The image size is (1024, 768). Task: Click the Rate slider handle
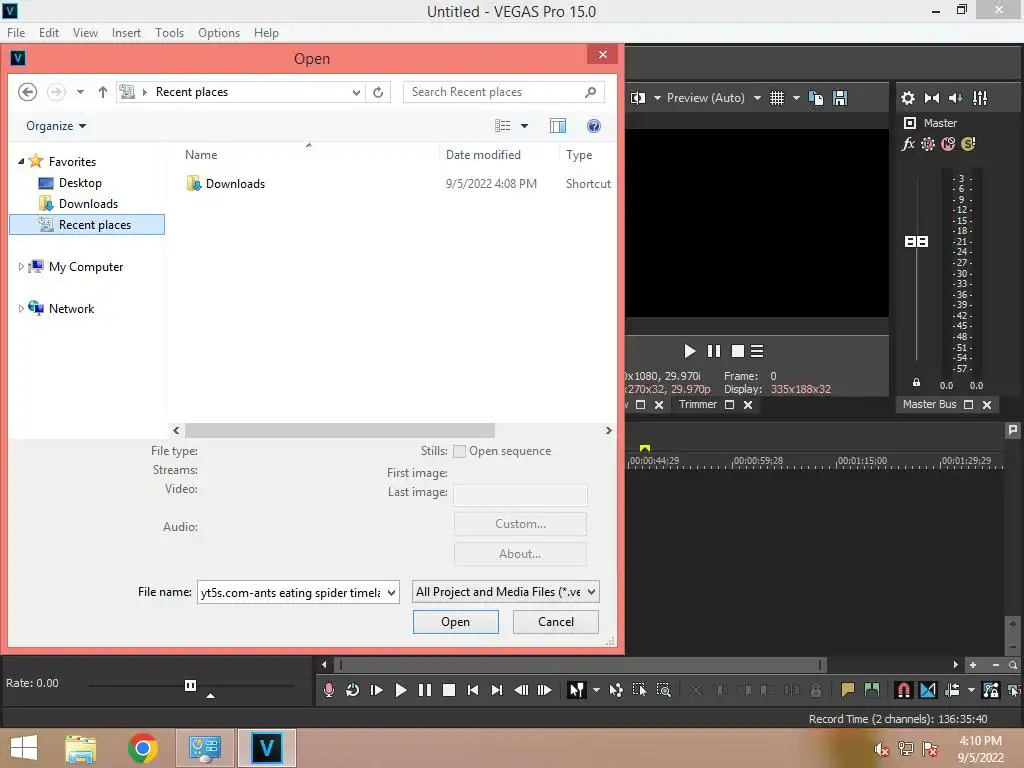coord(190,685)
